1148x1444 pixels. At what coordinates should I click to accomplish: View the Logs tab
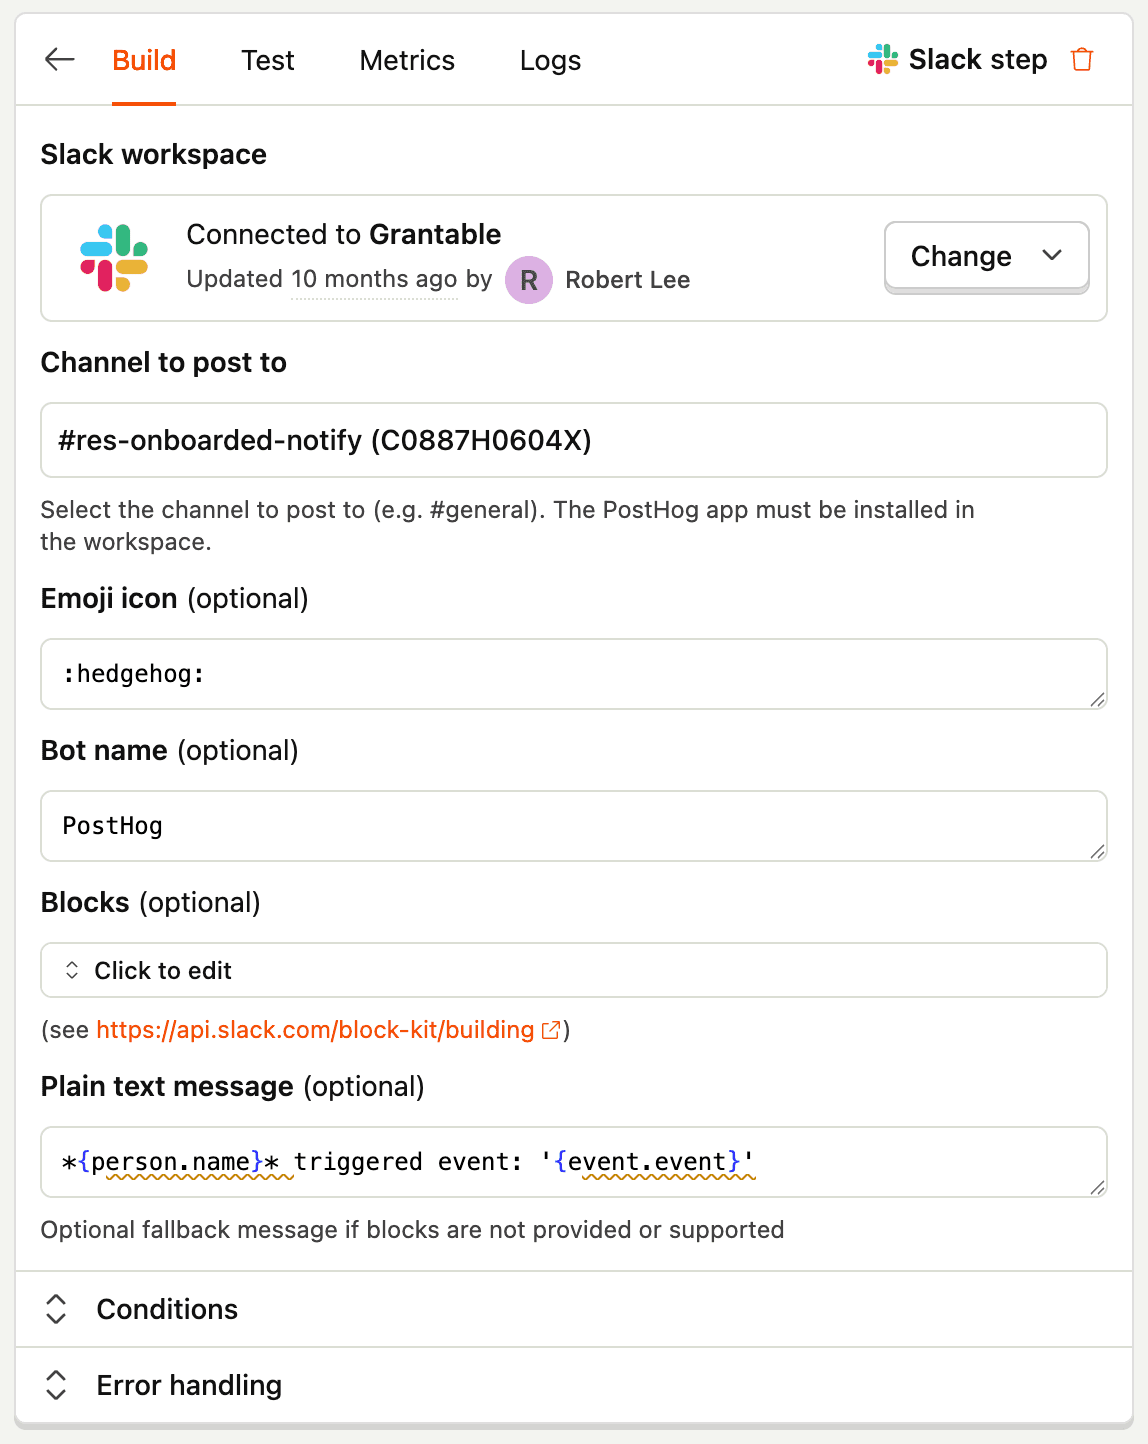pyautogui.click(x=549, y=60)
